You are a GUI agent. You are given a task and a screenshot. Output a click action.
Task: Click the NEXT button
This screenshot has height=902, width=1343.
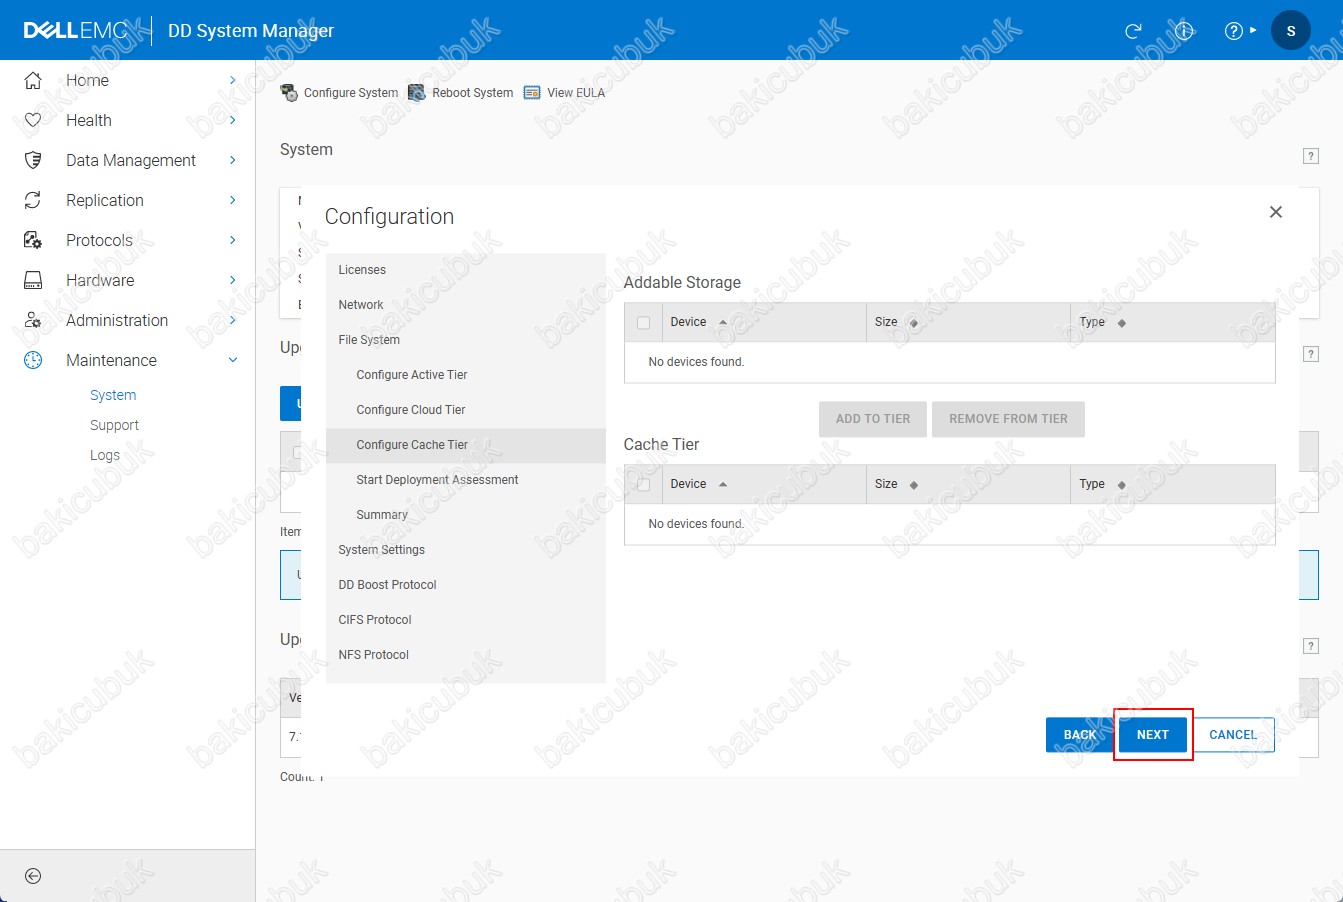(x=1153, y=735)
